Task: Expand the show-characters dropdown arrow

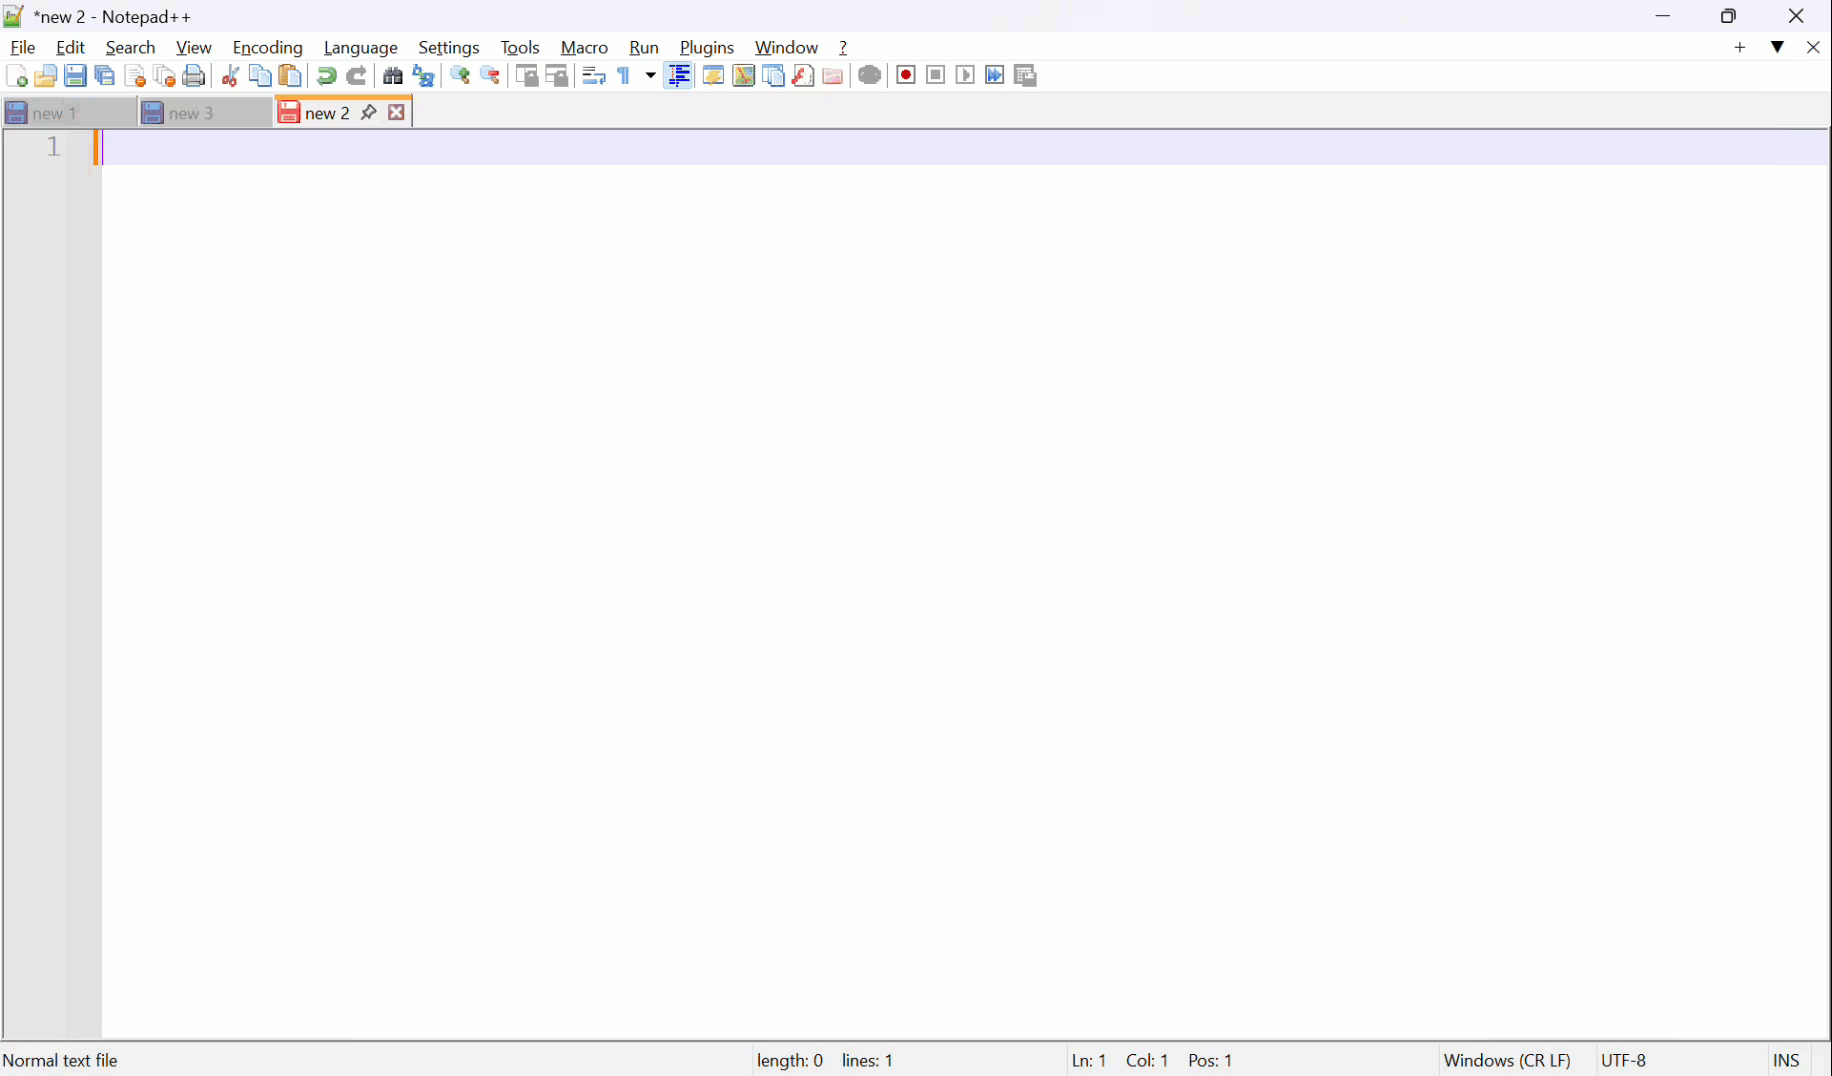Action: click(650, 76)
